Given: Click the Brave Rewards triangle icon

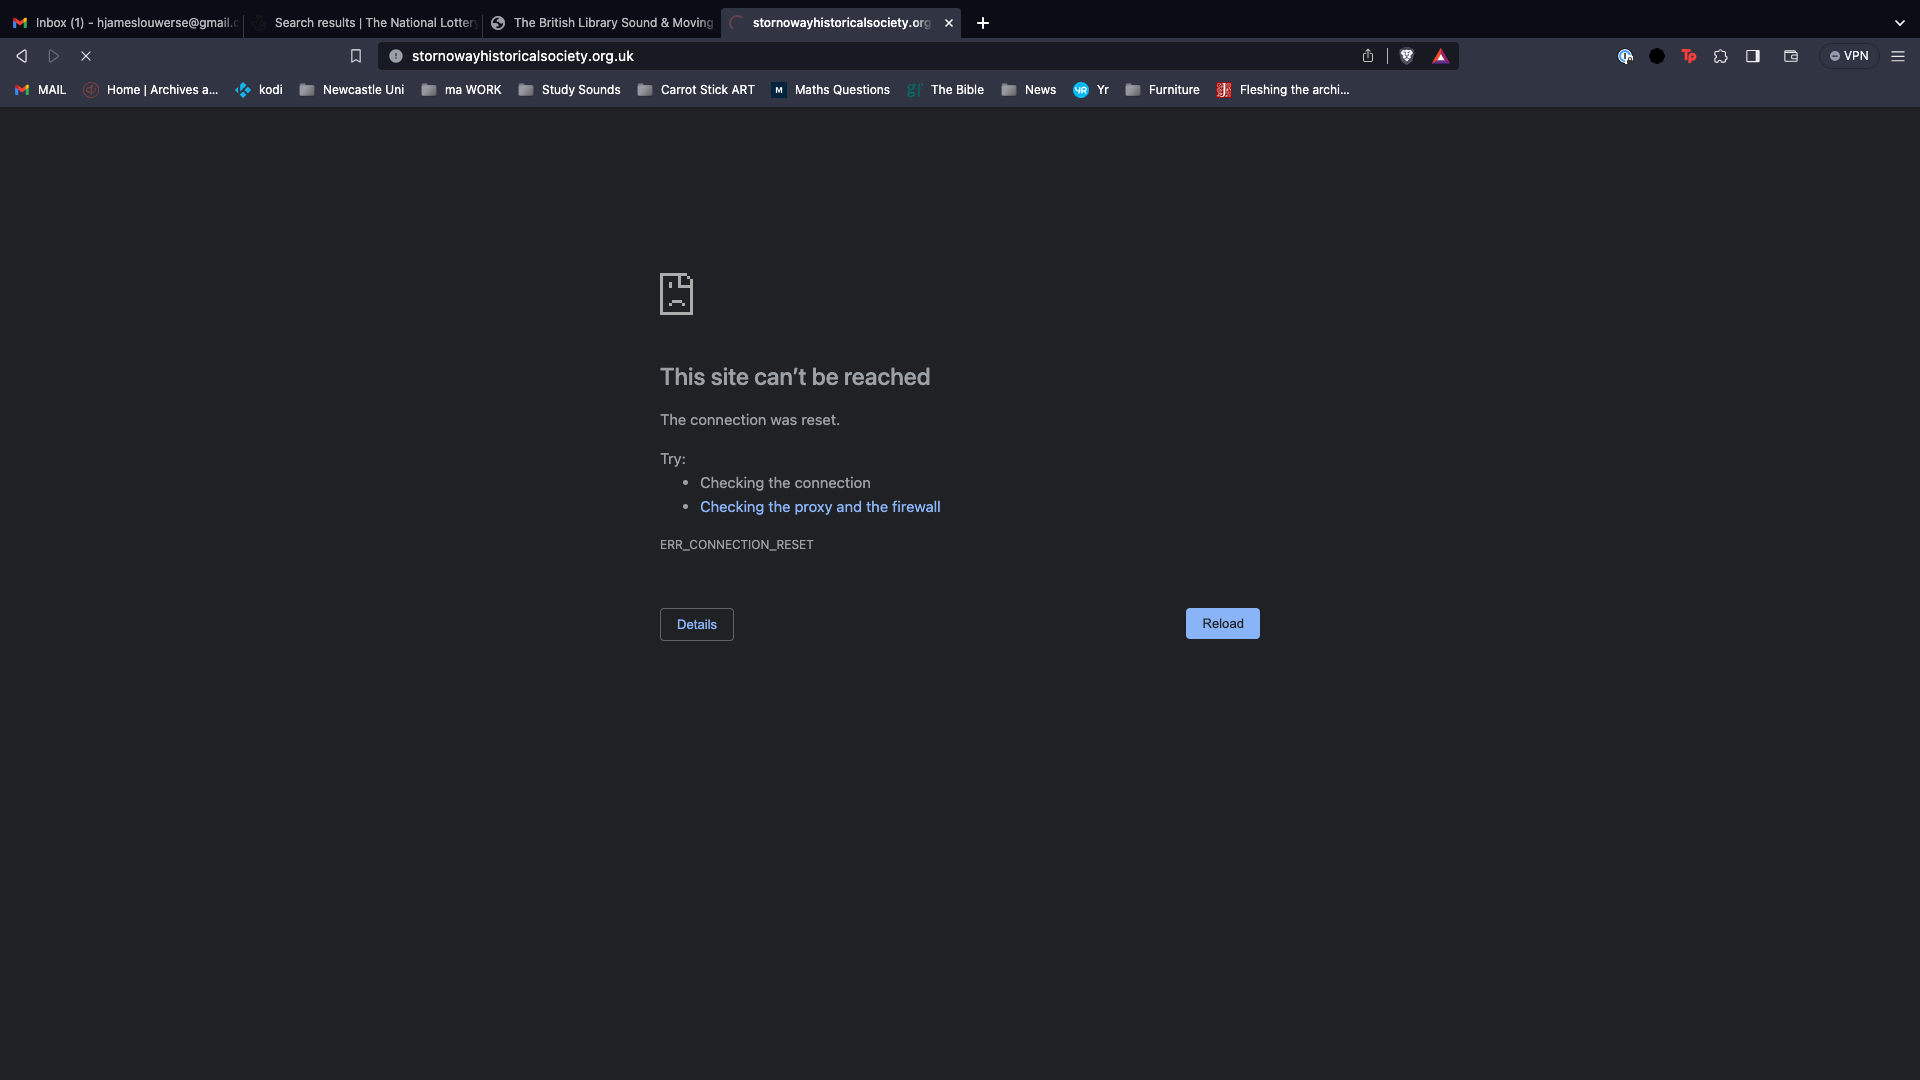Looking at the screenshot, I should point(1440,56).
